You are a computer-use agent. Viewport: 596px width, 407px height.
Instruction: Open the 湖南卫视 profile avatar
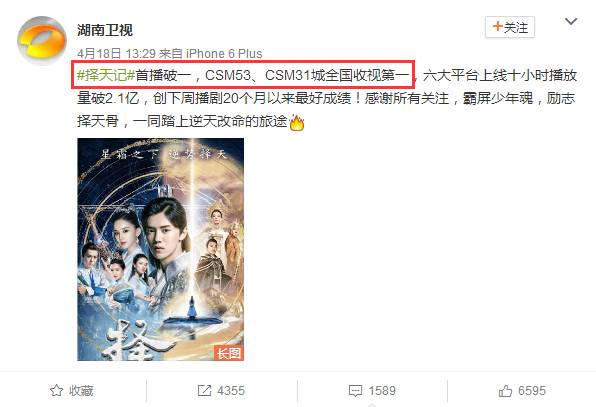[42, 41]
